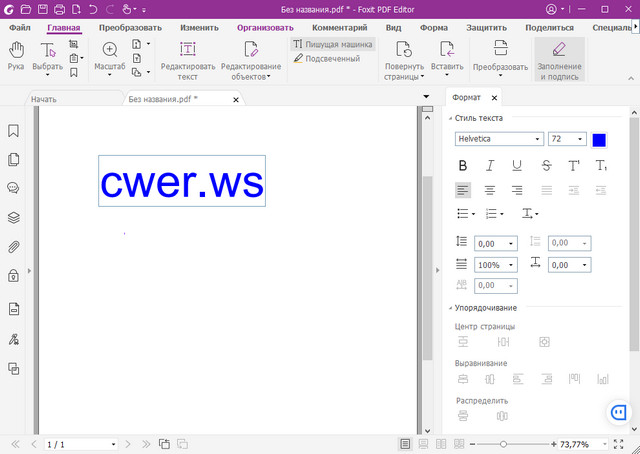Screen dimensions: 640x454
Task: Open the bookmarks panel in left sidebar
Action: 14,131
